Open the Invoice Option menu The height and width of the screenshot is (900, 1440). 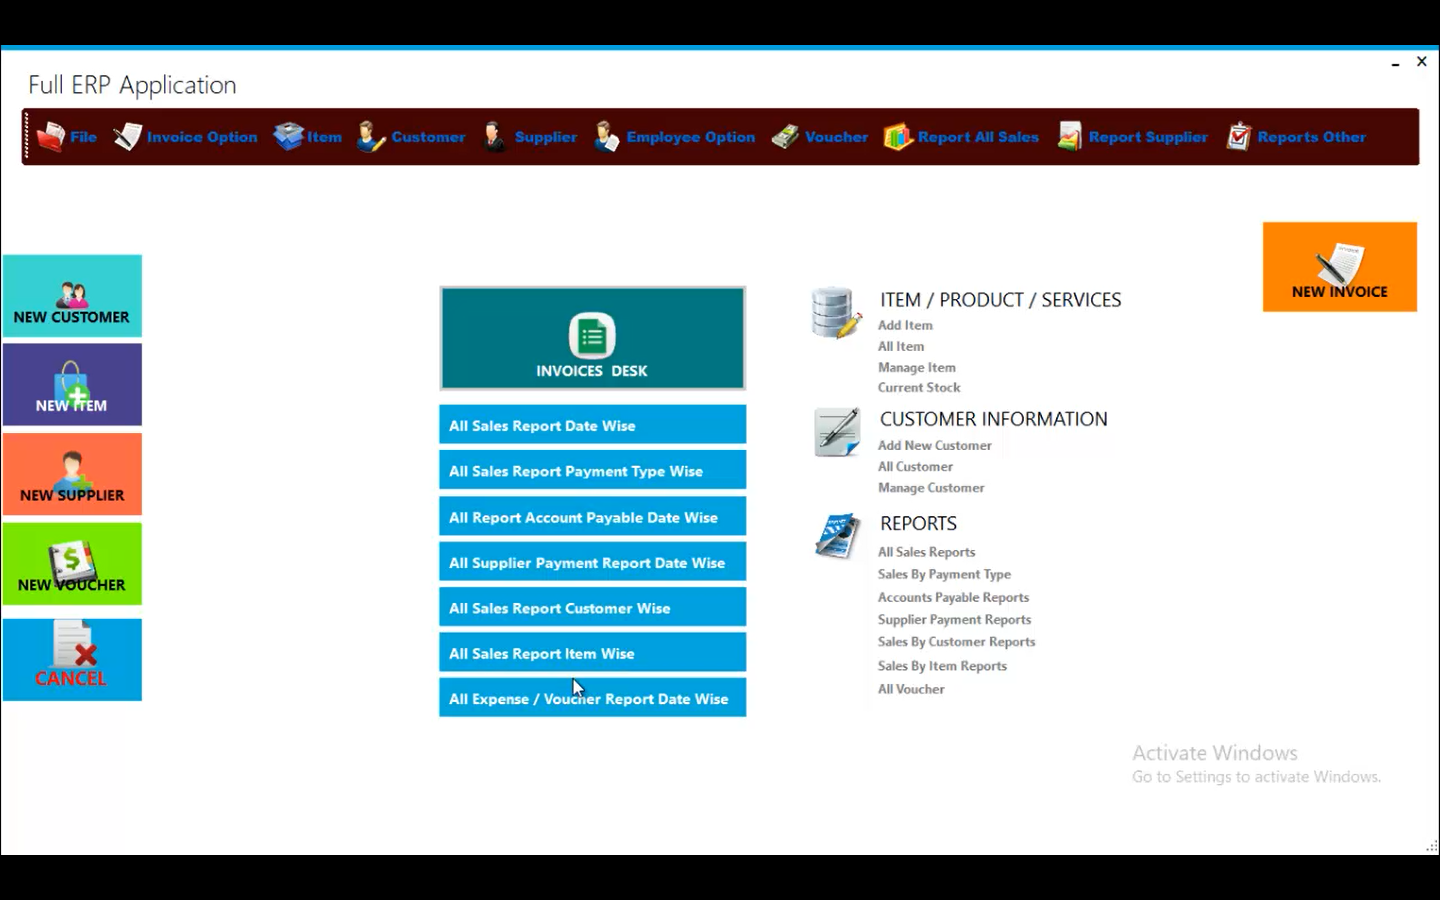point(186,136)
